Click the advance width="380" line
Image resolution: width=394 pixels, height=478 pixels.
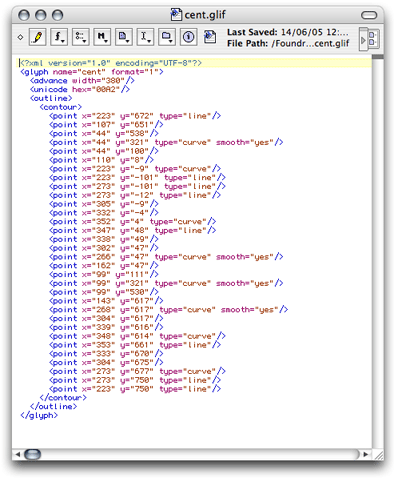point(82,81)
